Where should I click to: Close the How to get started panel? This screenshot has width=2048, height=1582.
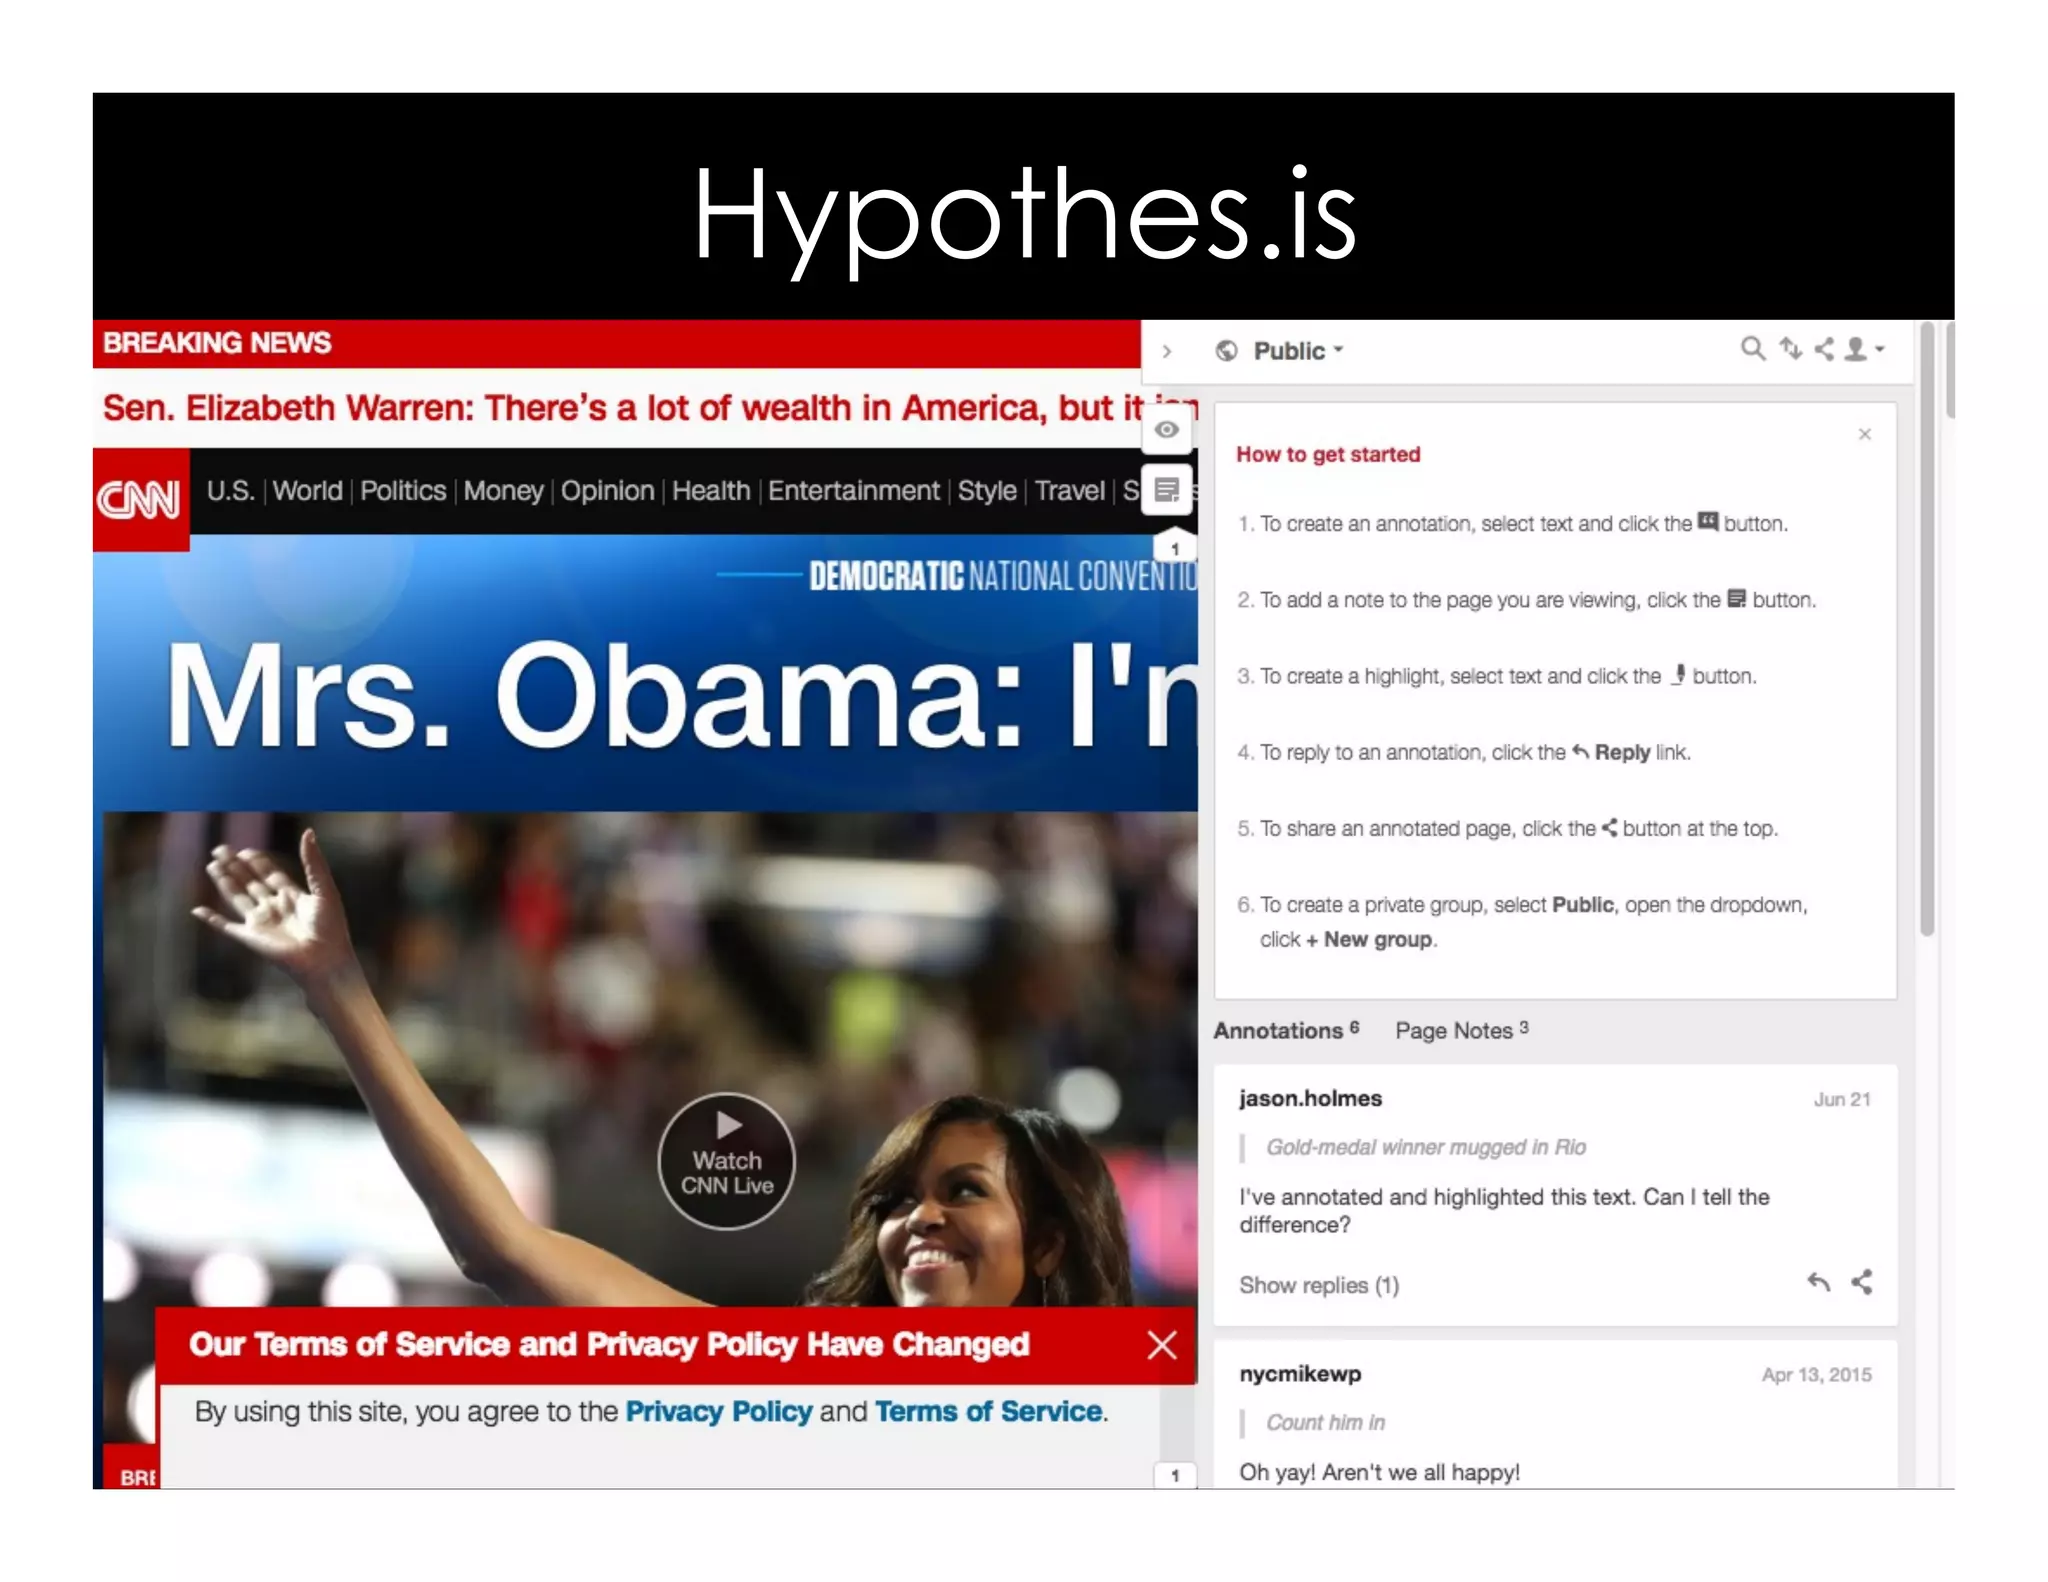(1864, 434)
